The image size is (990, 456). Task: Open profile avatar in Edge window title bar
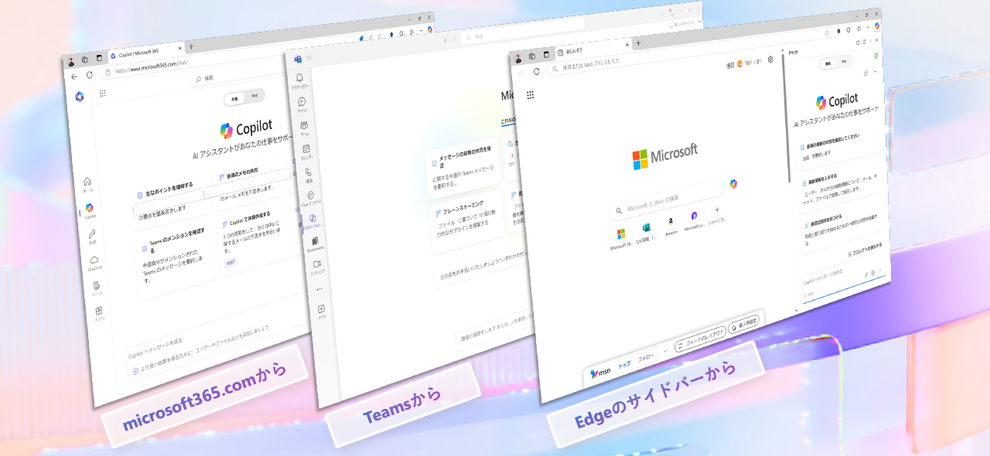(517, 59)
